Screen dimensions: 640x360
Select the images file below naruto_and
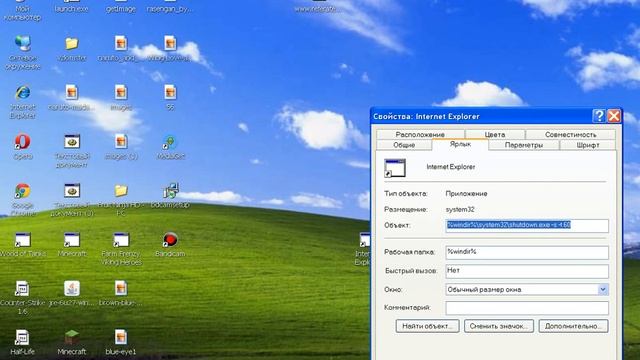[121, 93]
